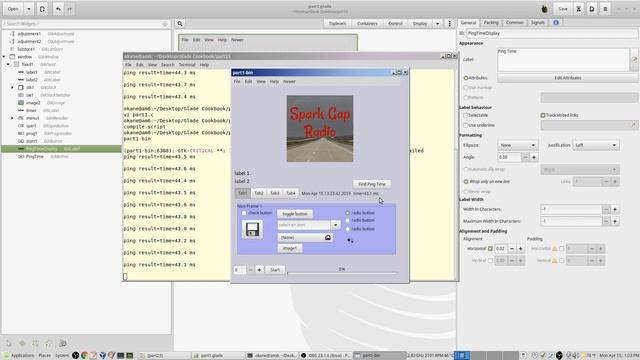Open the Control palette group

(x=395, y=24)
